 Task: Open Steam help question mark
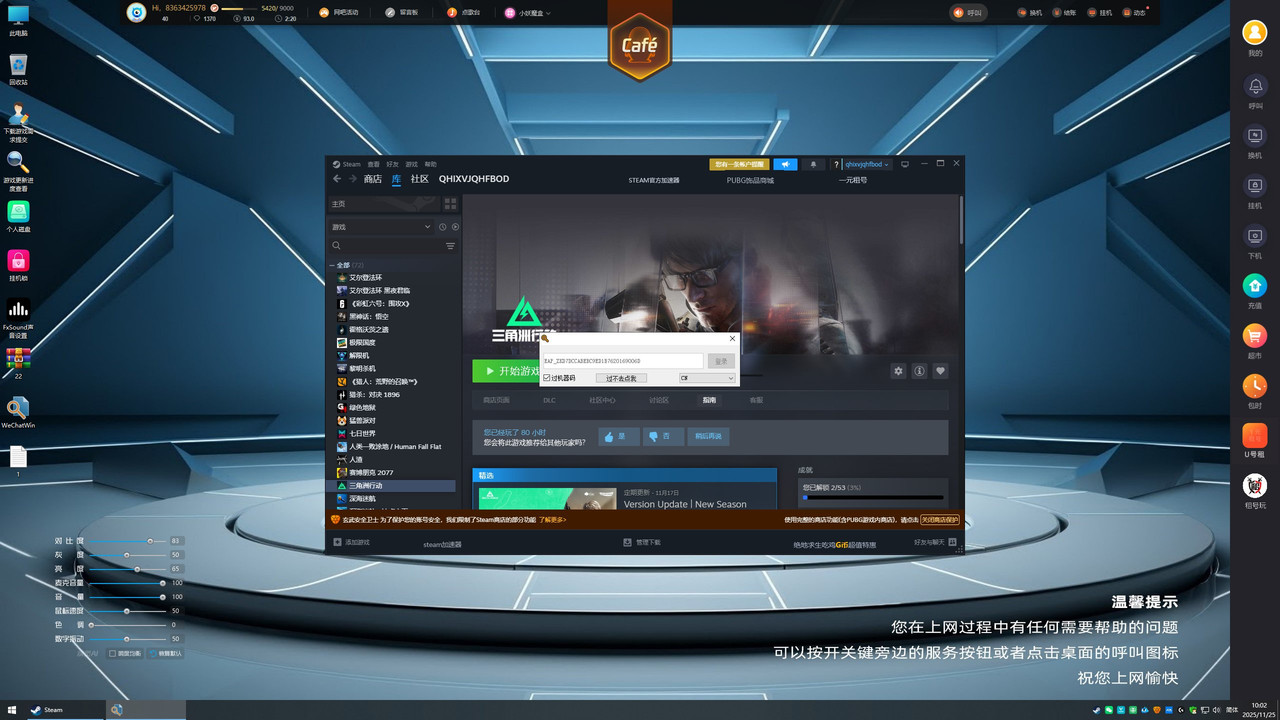click(836, 164)
